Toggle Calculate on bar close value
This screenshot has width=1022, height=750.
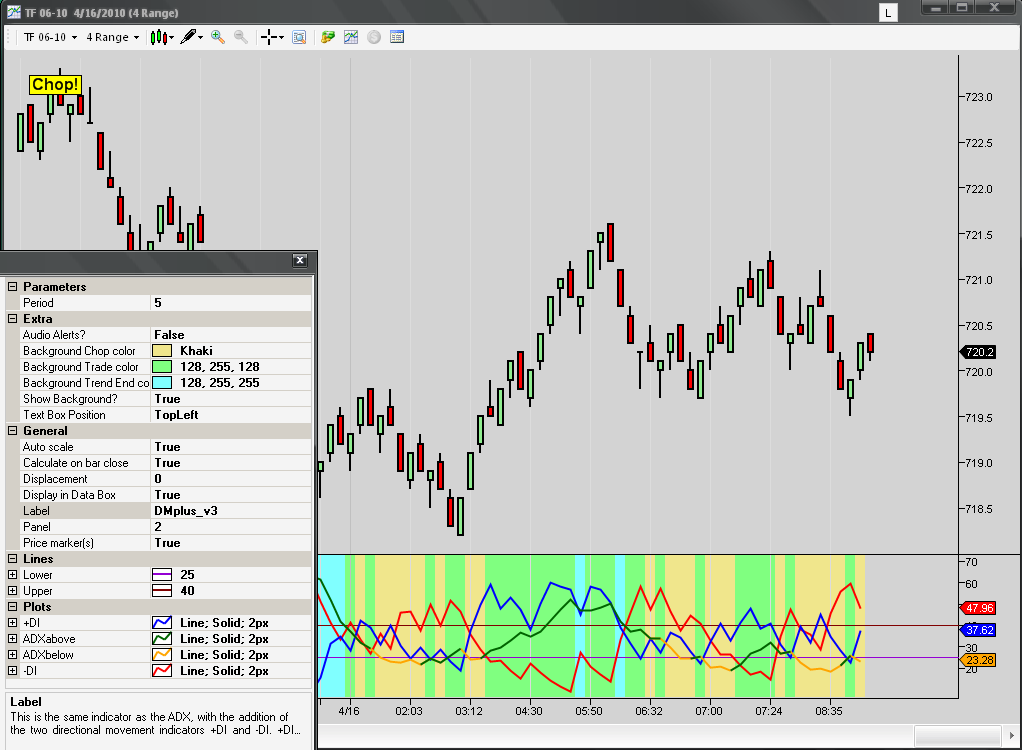(231, 463)
